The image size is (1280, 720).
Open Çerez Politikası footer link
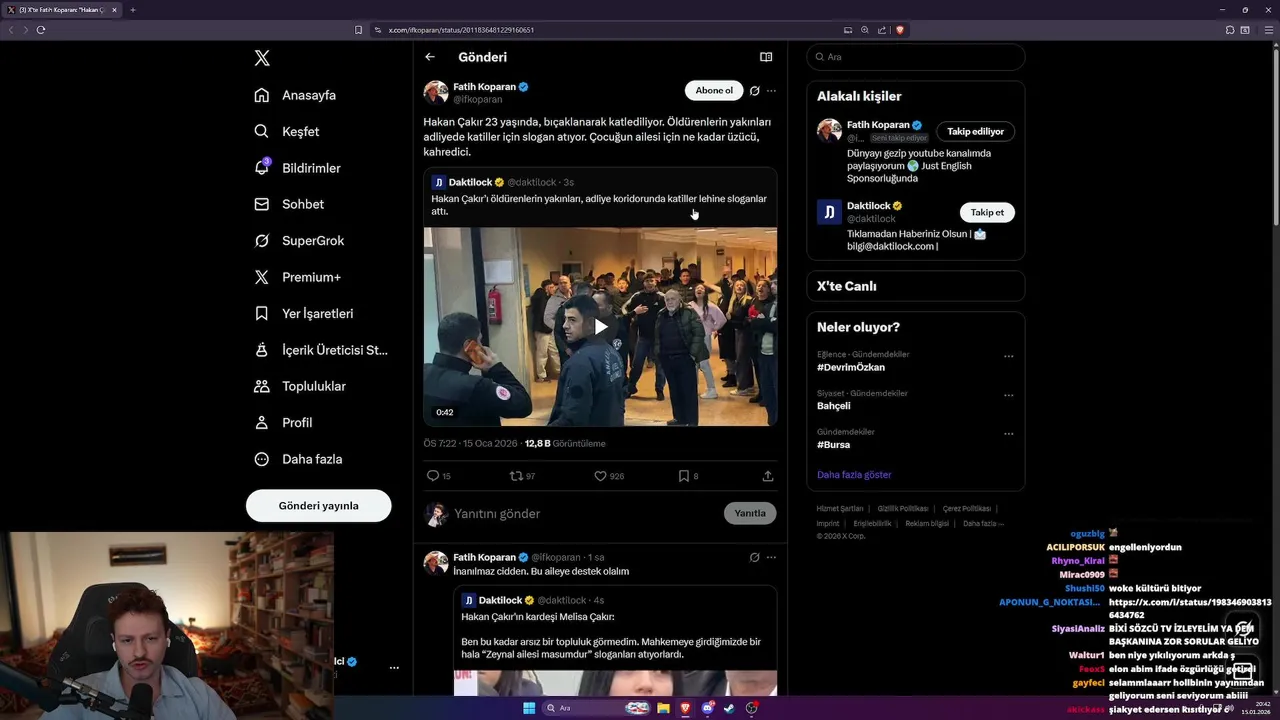tap(967, 509)
